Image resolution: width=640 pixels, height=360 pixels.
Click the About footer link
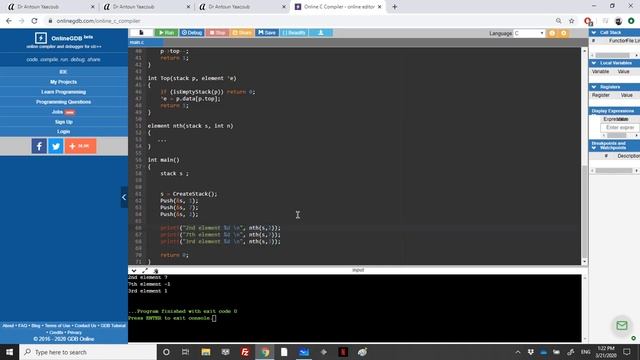coord(8,326)
